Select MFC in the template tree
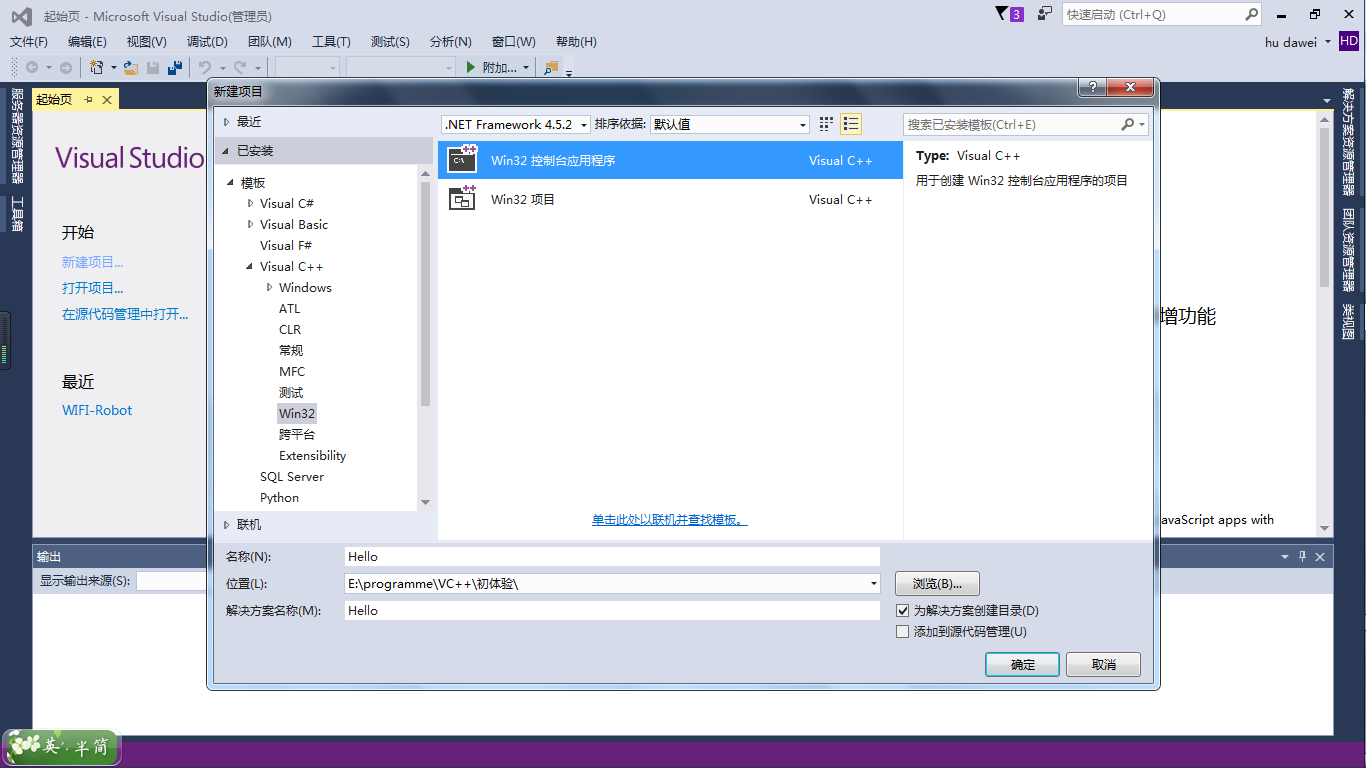Viewport: 1366px width, 768px height. pos(292,371)
